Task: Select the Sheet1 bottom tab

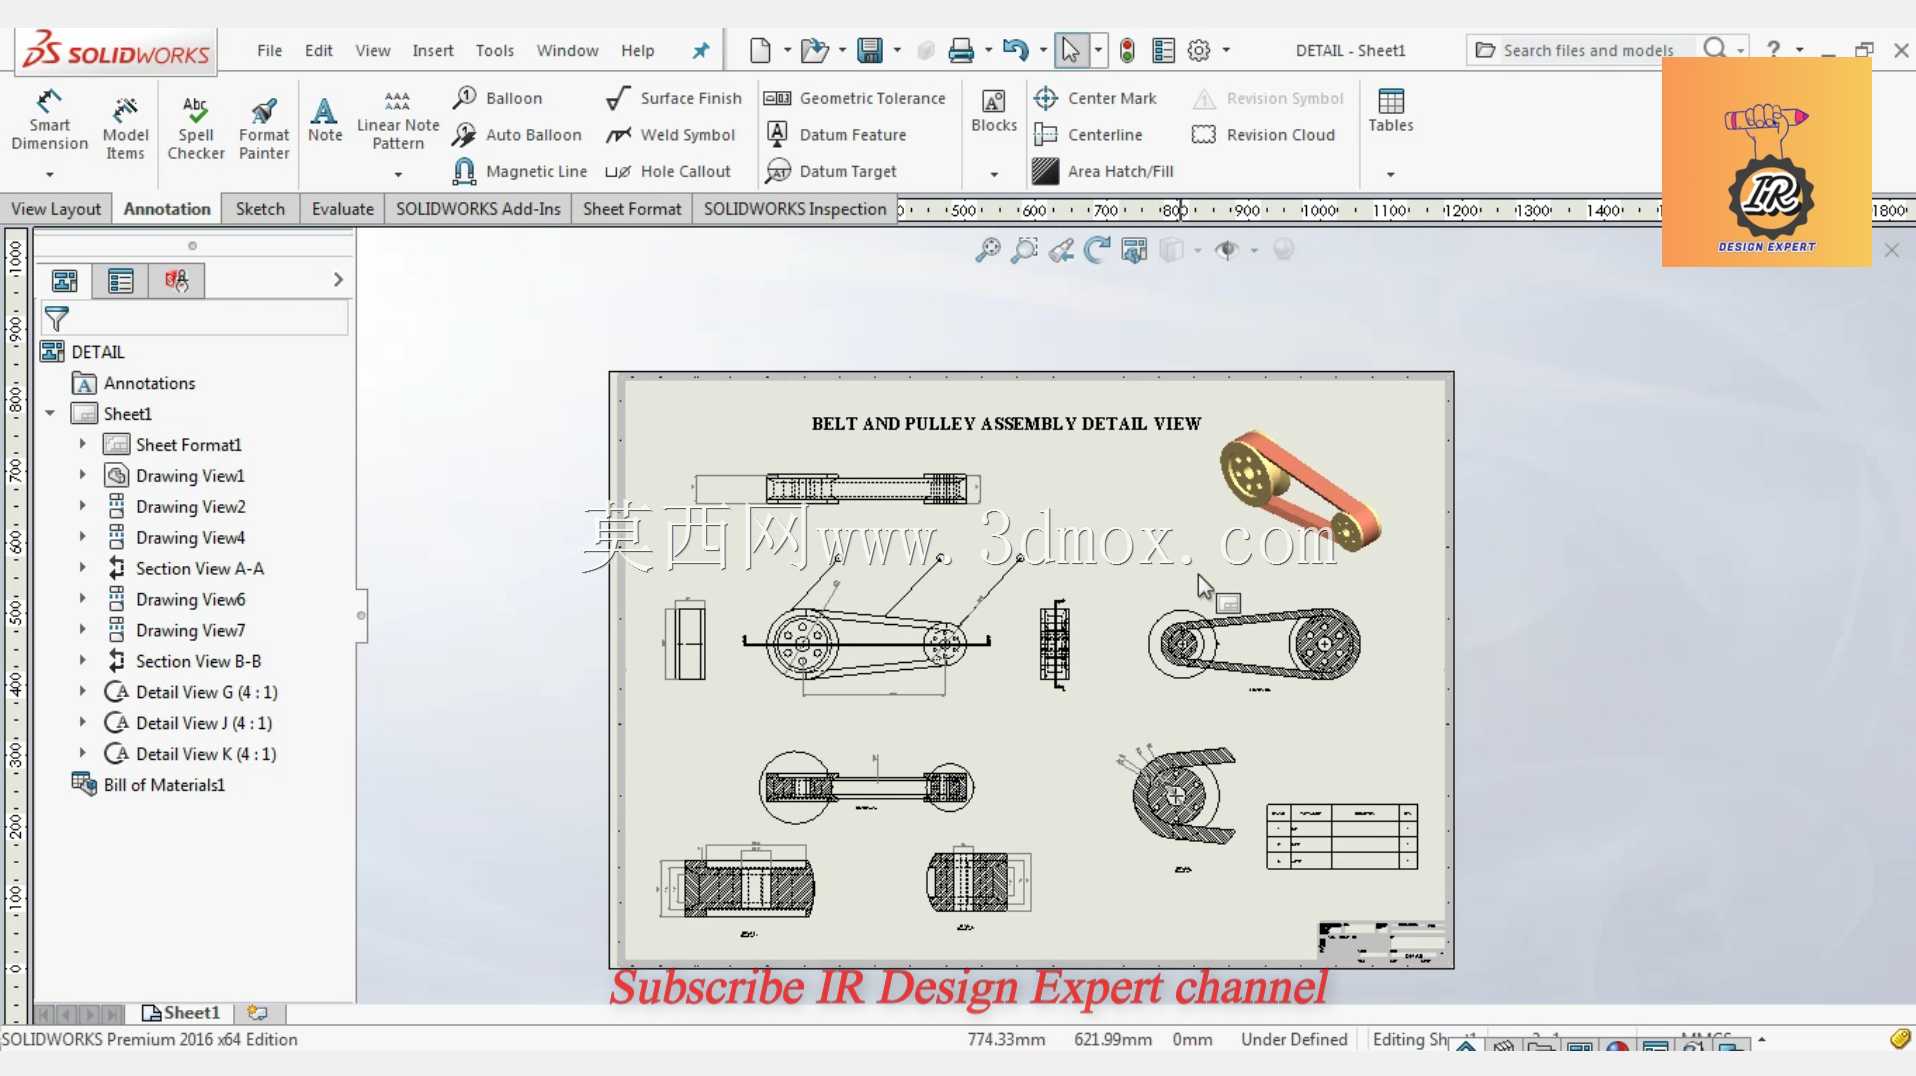Action: [x=182, y=1013]
